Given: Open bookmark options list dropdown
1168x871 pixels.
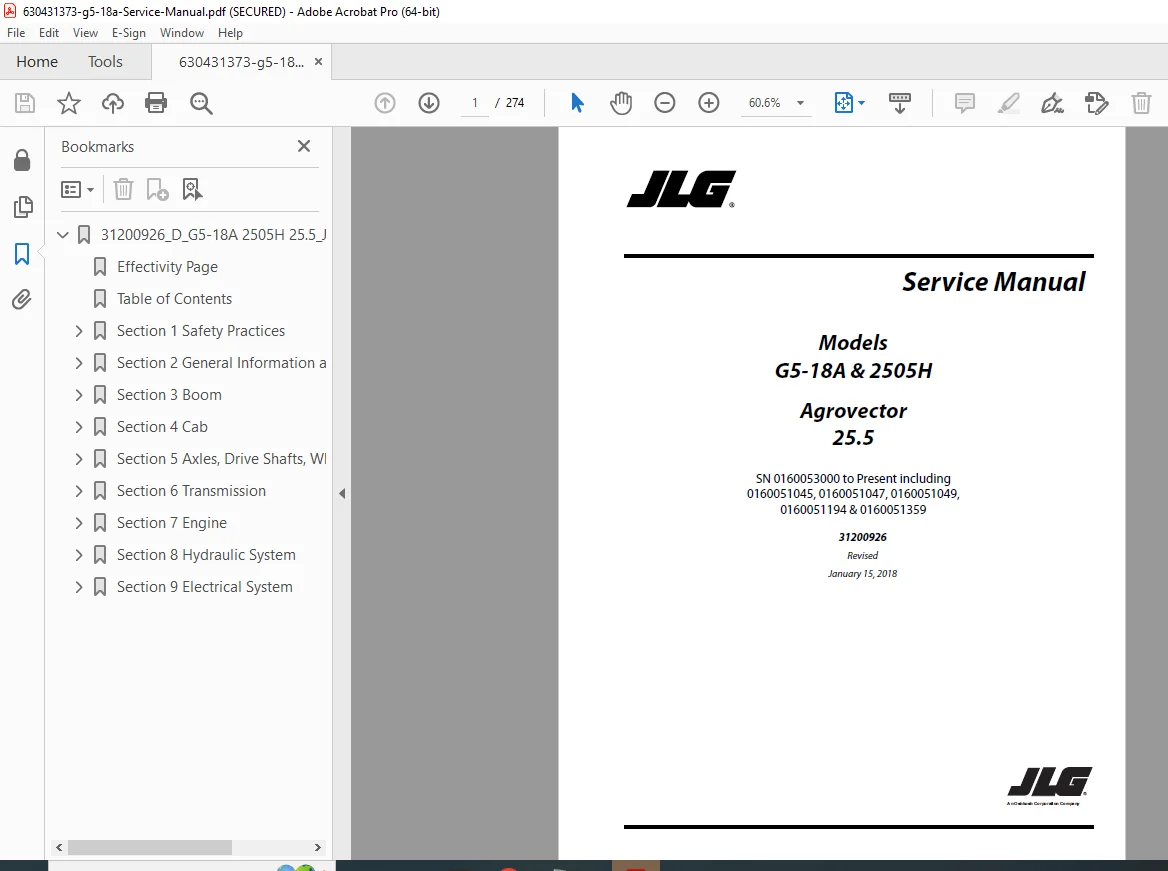Looking at the screenshot, I should [x=77, y=189].
